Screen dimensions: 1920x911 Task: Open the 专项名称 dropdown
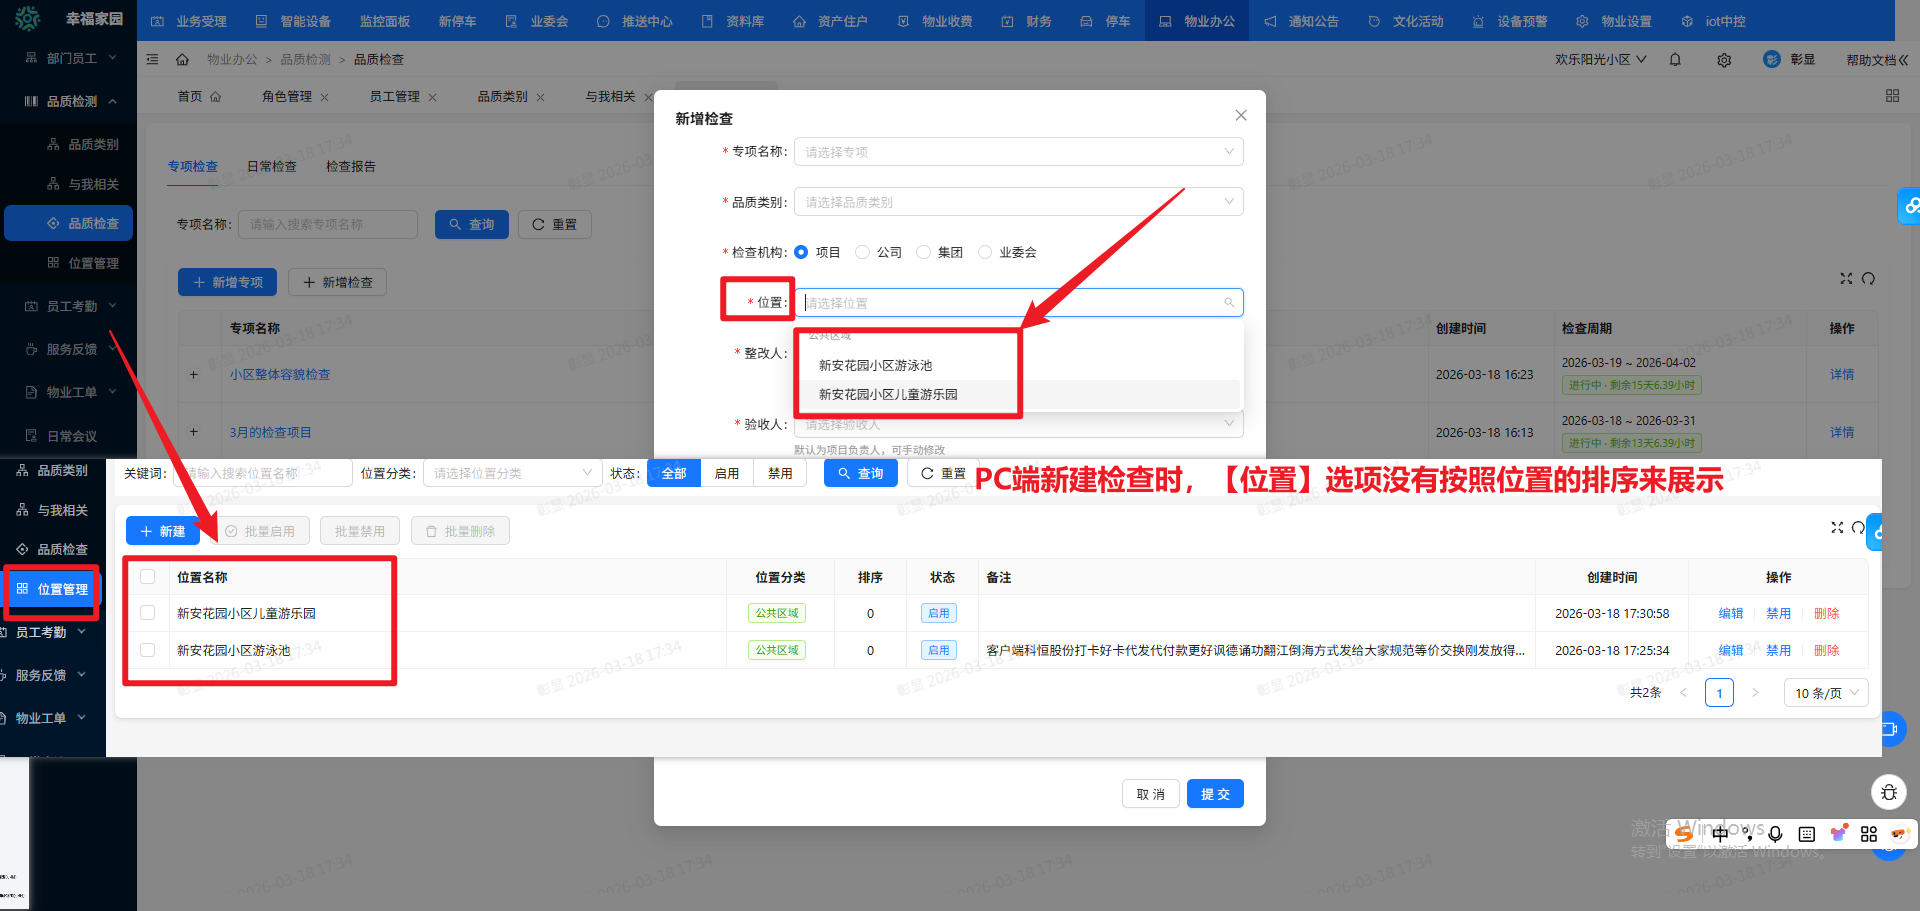(x=1018, y=152)
